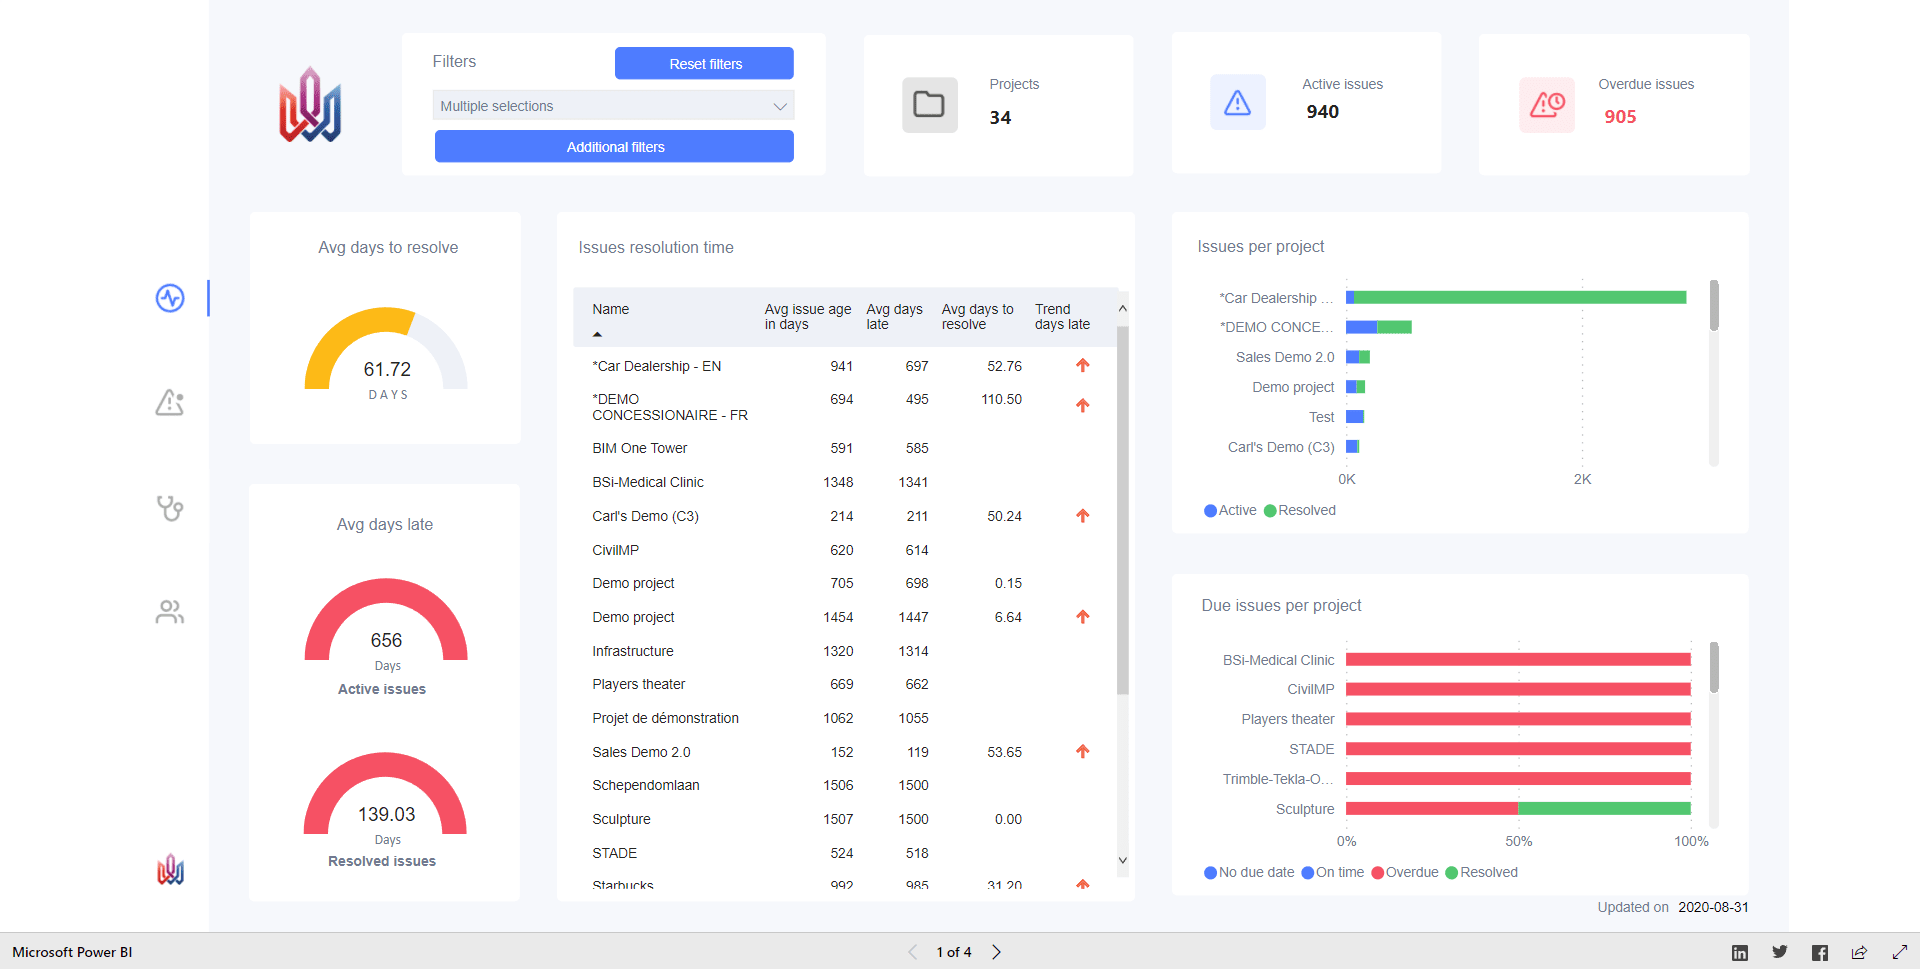
Task: Toggle the On time legend item
Action: coord(1333,872)
